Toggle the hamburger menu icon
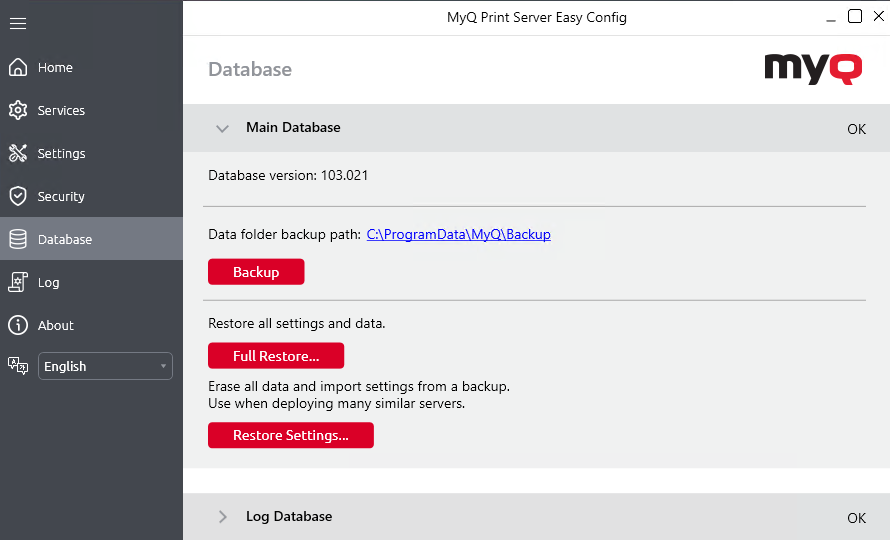 tap(18, 23)
